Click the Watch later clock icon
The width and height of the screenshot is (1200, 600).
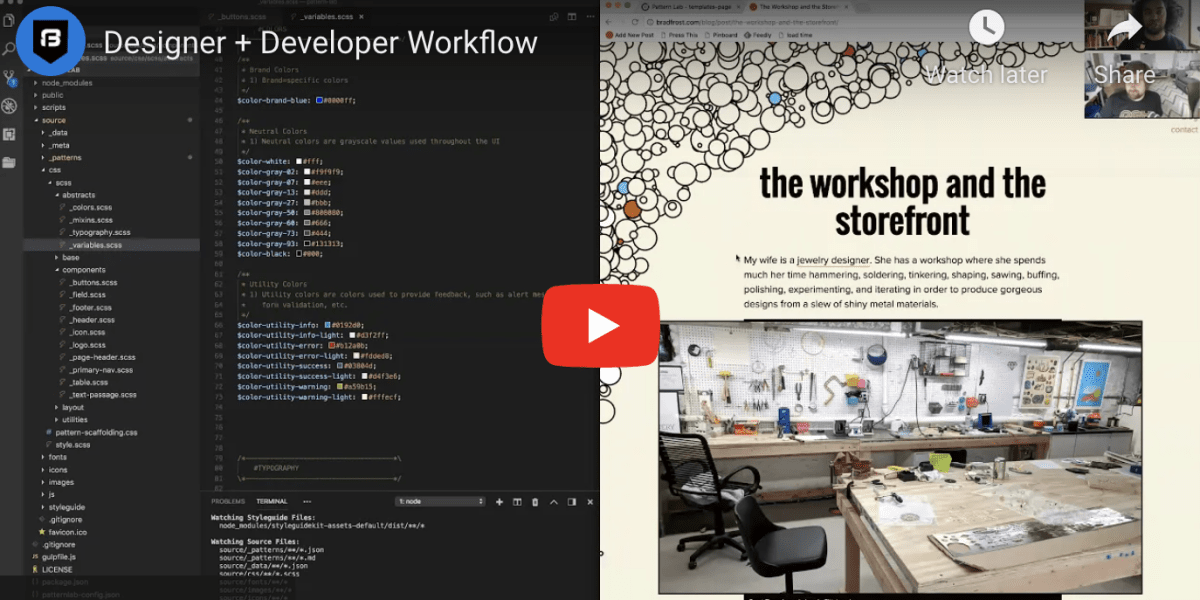986,27
